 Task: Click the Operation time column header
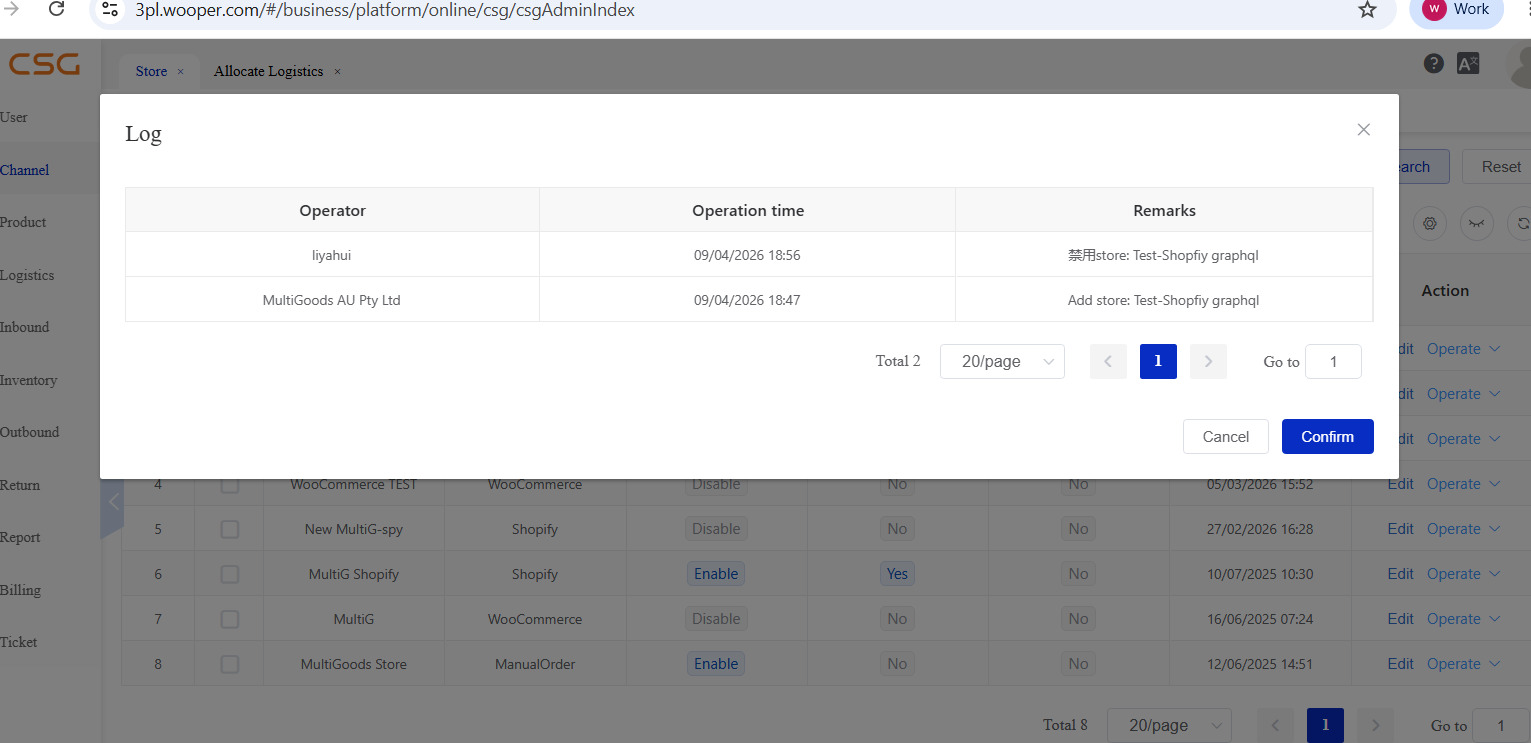tap(747, 210)
